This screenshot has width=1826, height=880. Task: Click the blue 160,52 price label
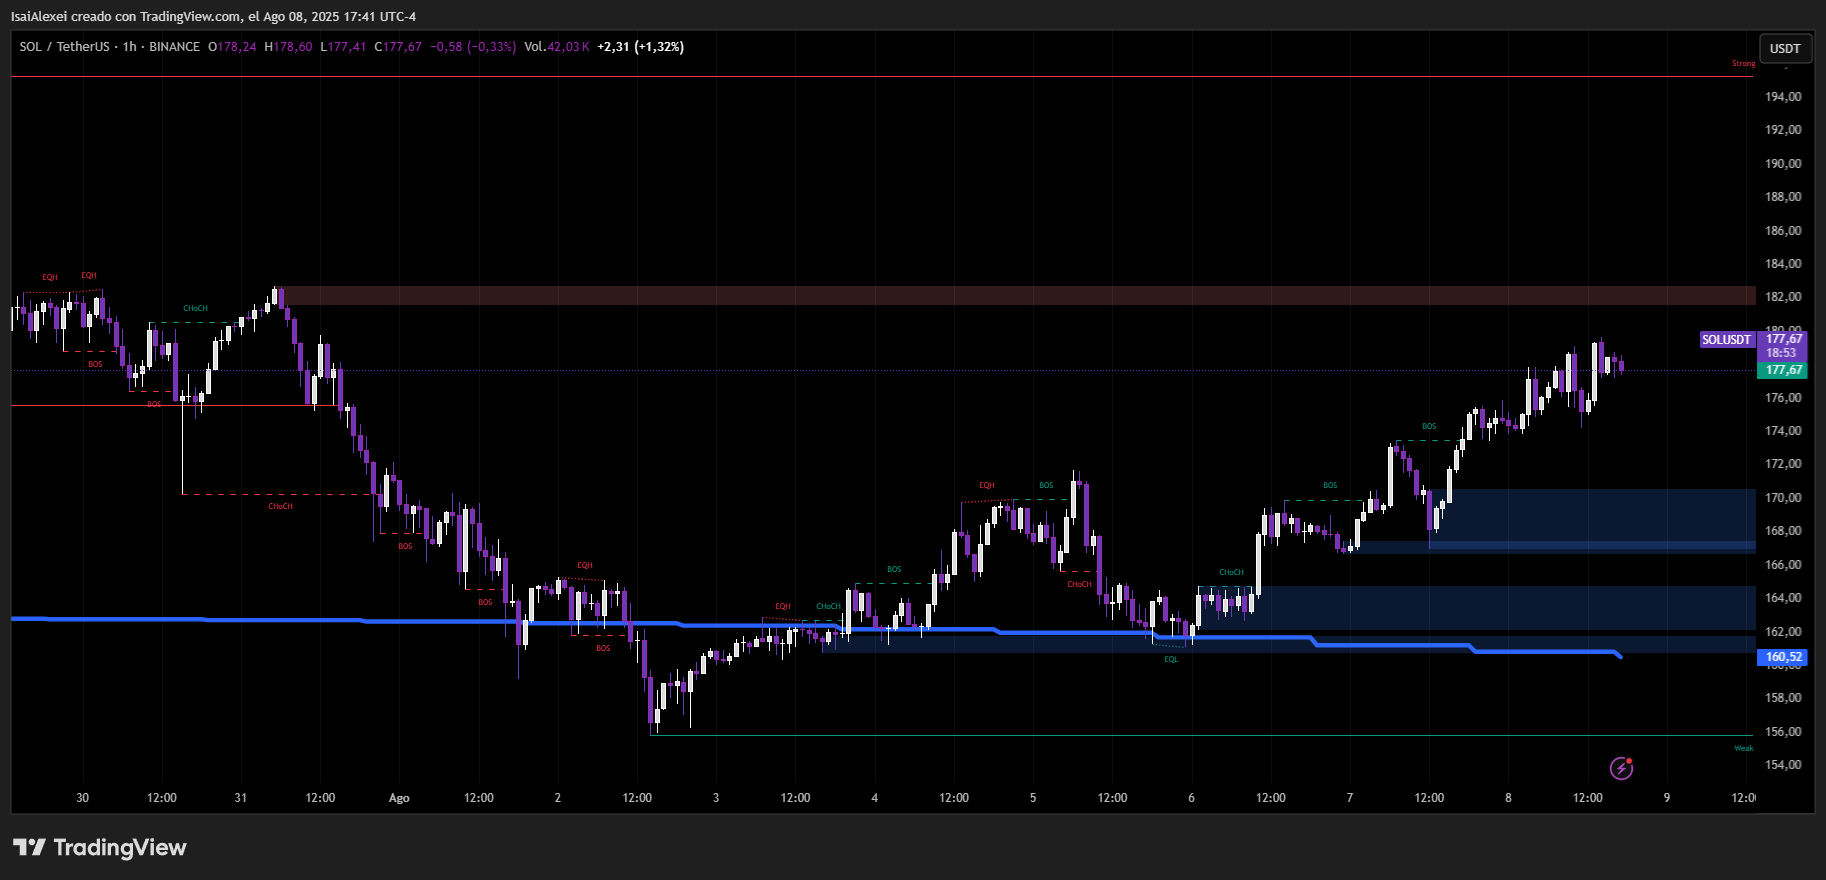(1783, 657)
